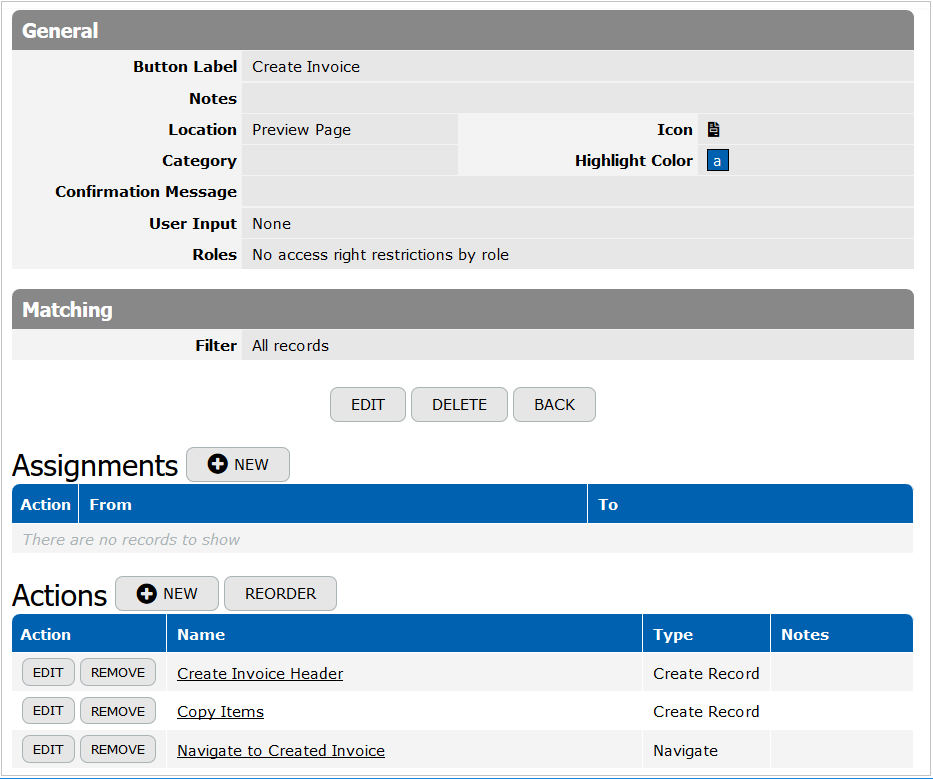Image resolution: width=933 pixels, height=779 pixels.
Task: Click 'There are no records to show' text
Action: coord(132,540)
